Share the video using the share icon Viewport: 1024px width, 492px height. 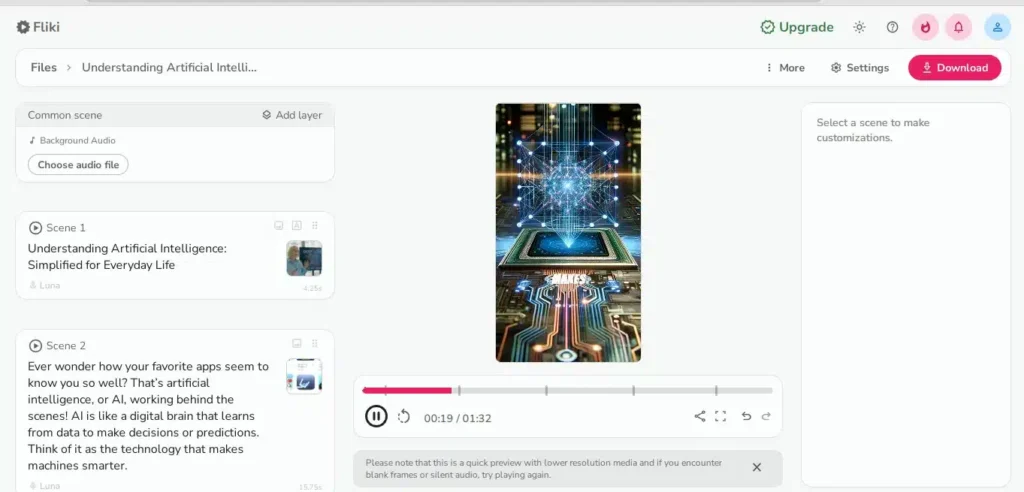coord(699,416)
